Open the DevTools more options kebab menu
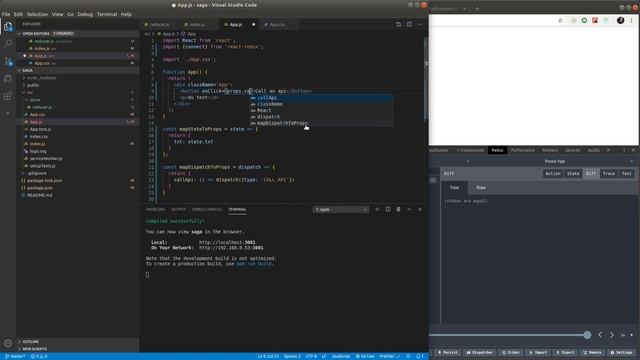This screenshot has height=360, width=640. point(624,150)
